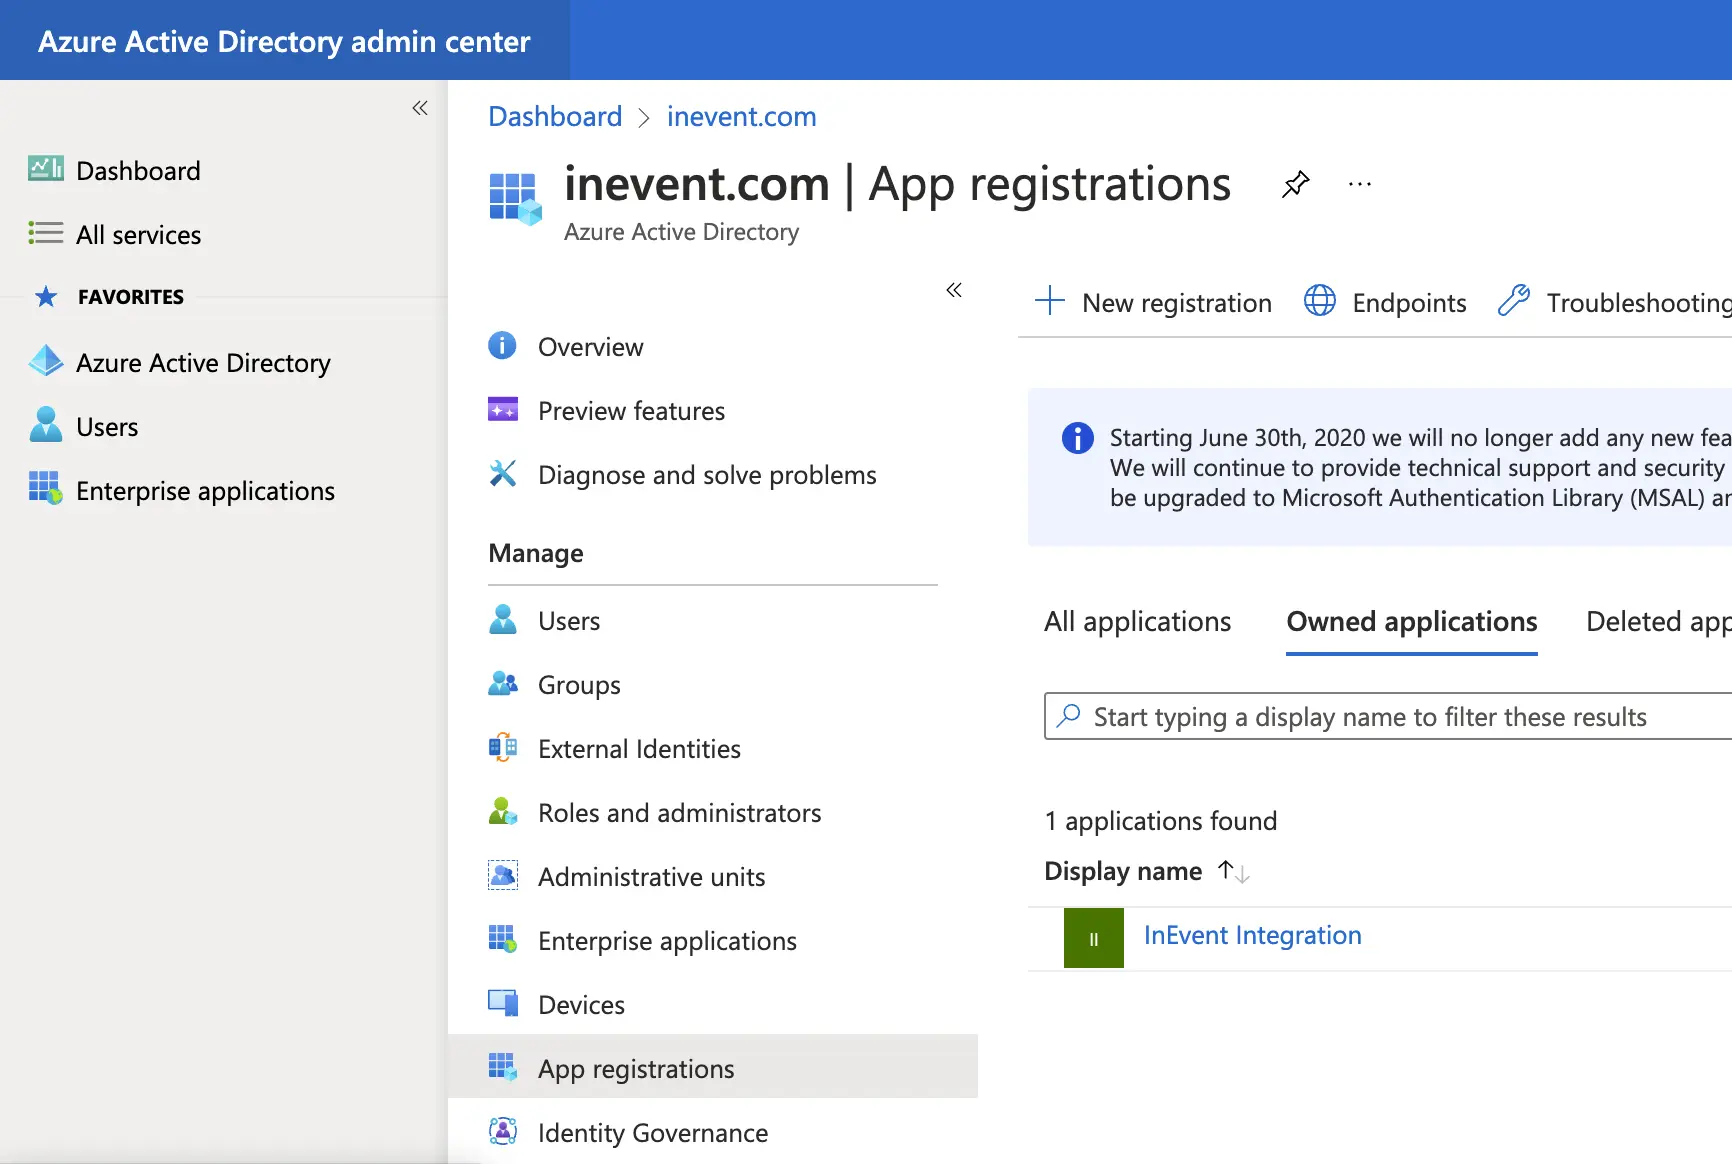Go to Dashboard in the sidebar
Image resolution: width=1732 pixels, height=1164 pixels.
[x=138, y=171]
